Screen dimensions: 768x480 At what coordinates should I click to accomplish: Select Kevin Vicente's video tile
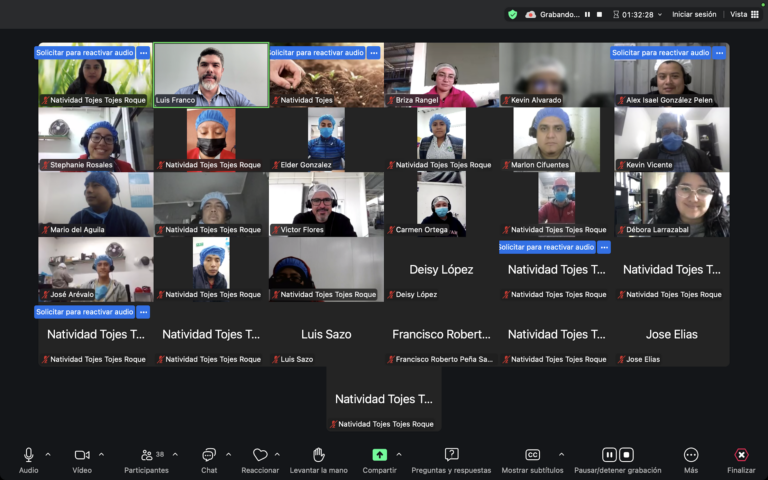pyautogui.click(x=672, y=140)
